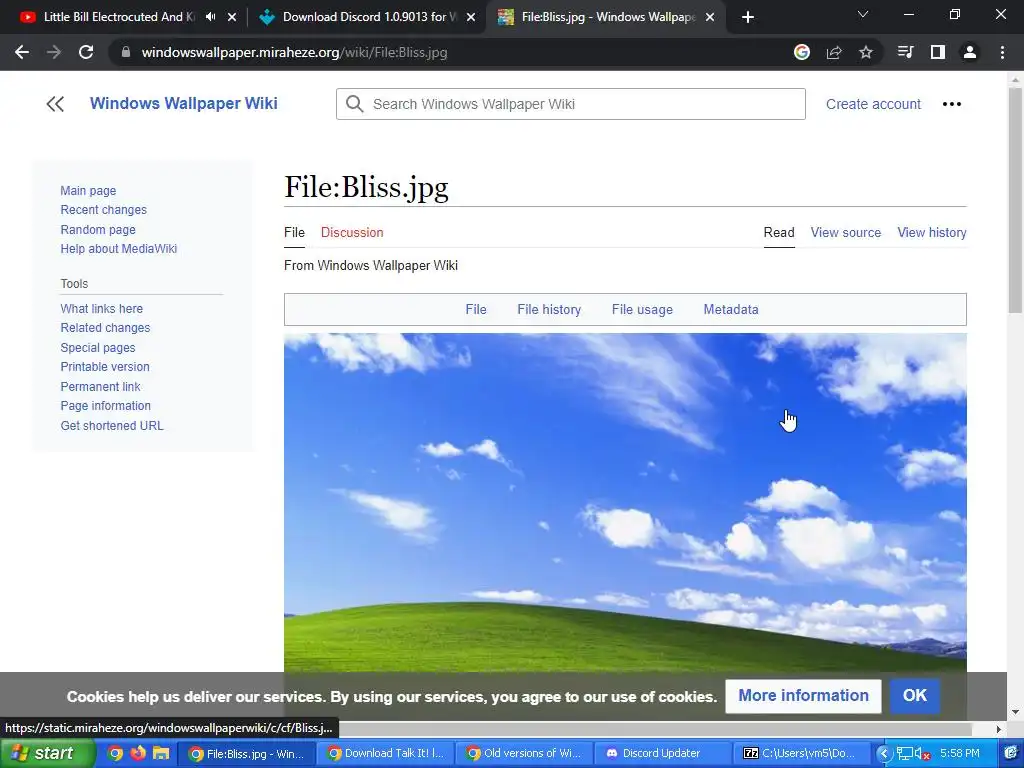Open wiki personal tools ellipsis menu
Screen dimensions: 1024x768
[x=952, y=104]
